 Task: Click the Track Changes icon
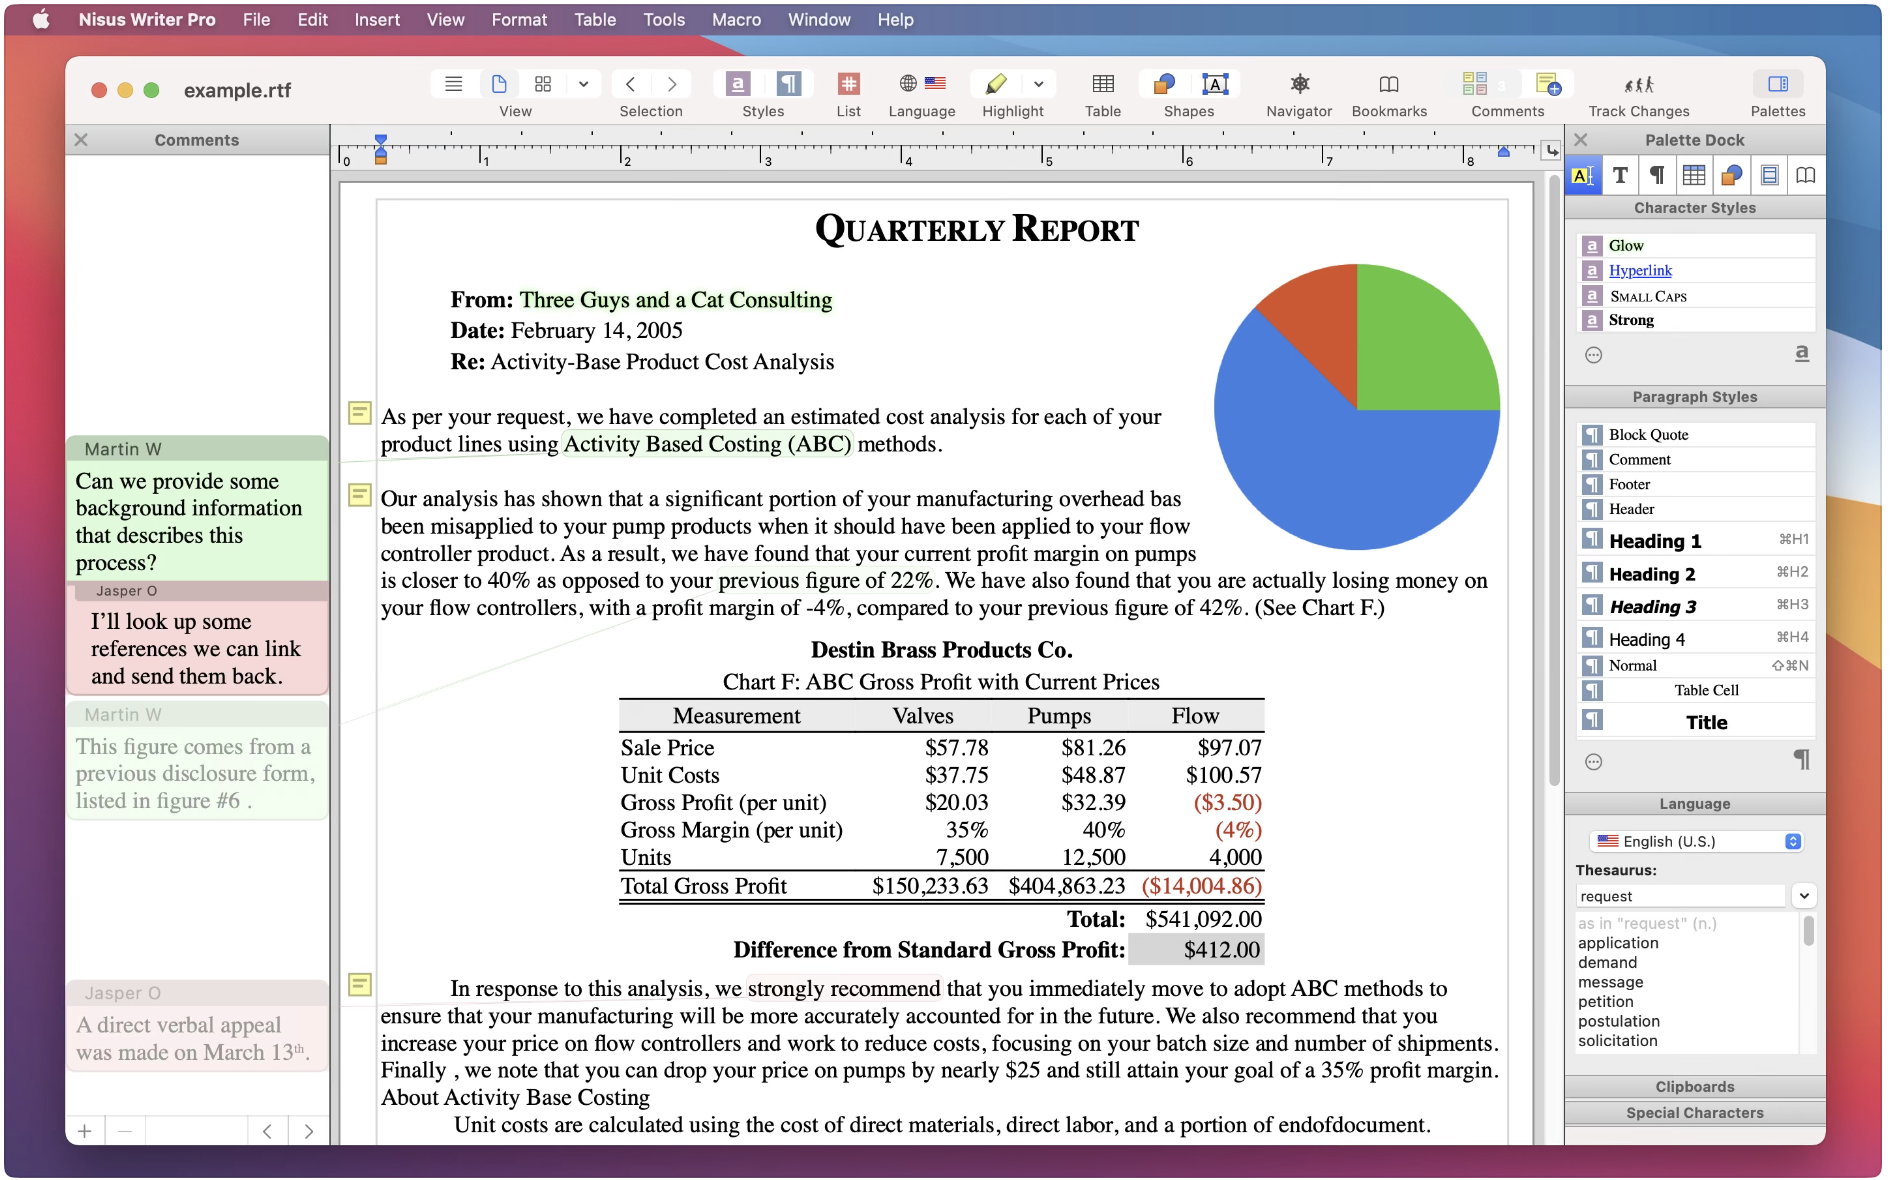[x=1638, y=85]
